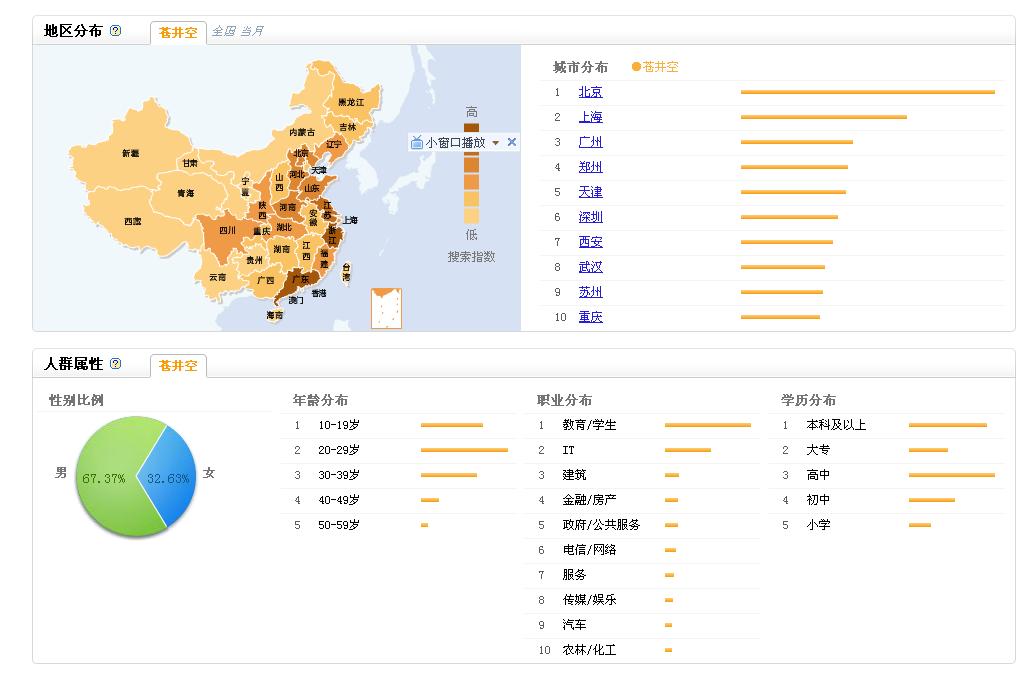Click the 北京 search index bar

(x=867, y=92)
